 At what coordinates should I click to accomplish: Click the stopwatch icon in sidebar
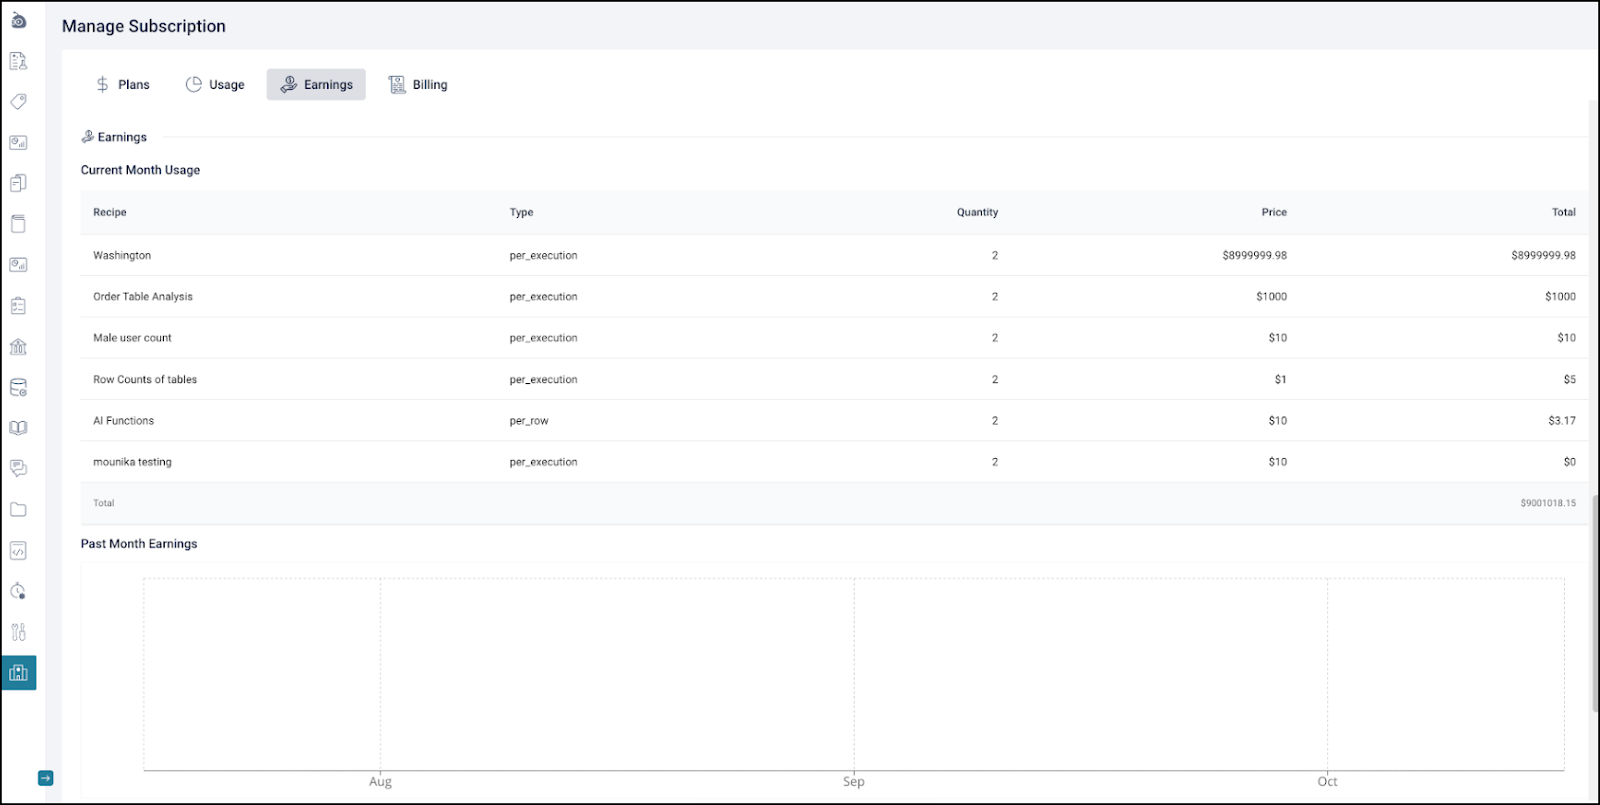pos(18,591)
